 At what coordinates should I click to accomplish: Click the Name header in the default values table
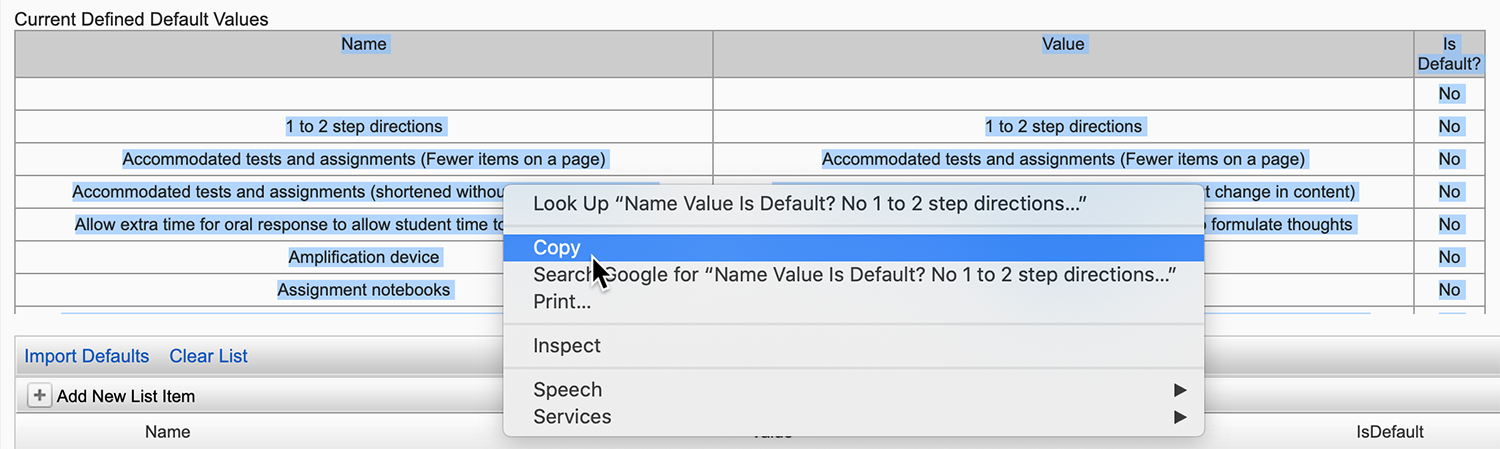click(364, 44)
